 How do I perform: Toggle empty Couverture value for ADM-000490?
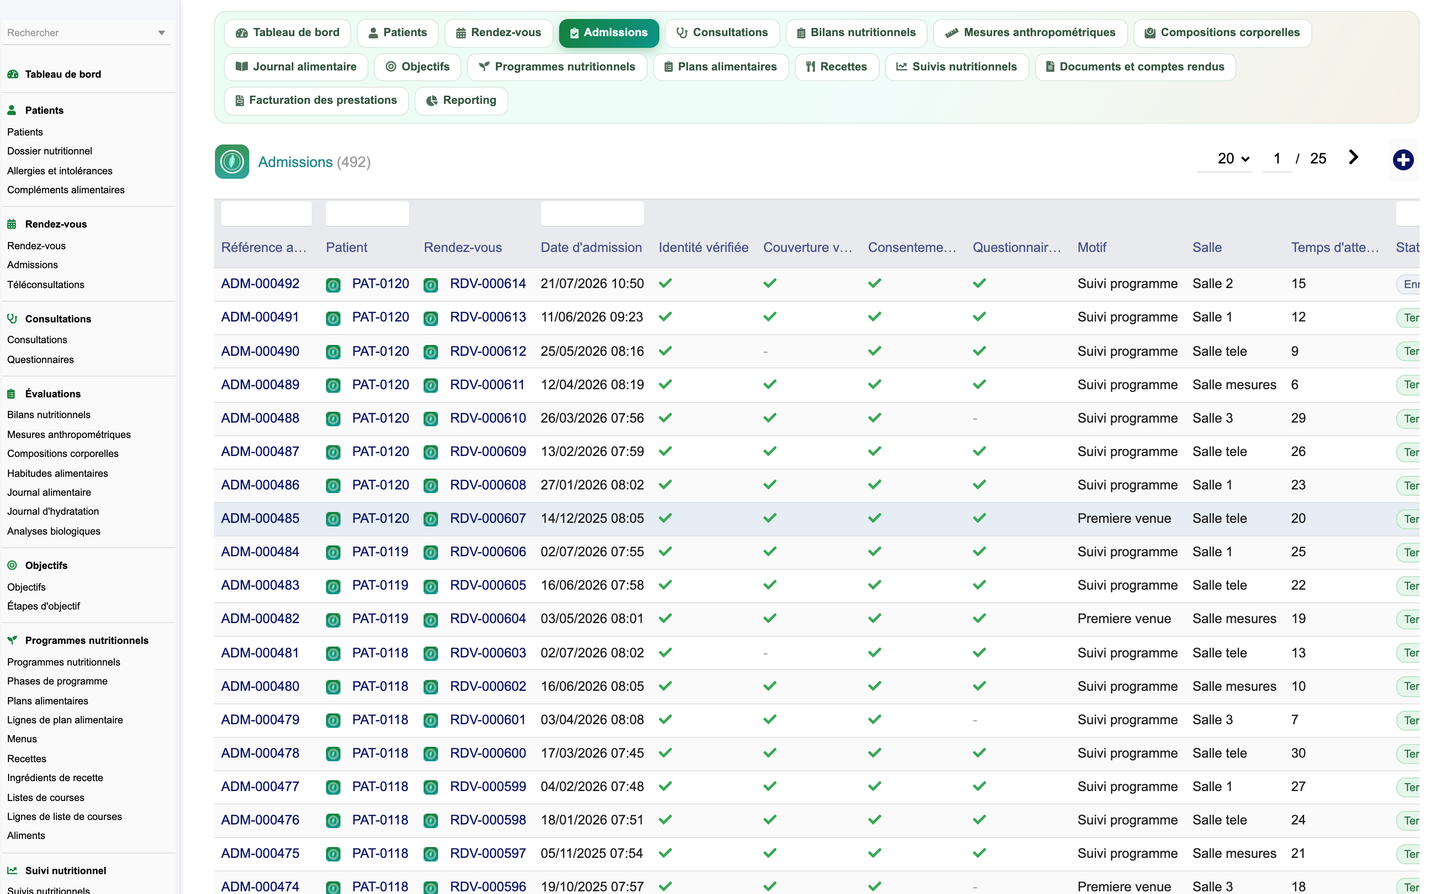tap(766, 352)
